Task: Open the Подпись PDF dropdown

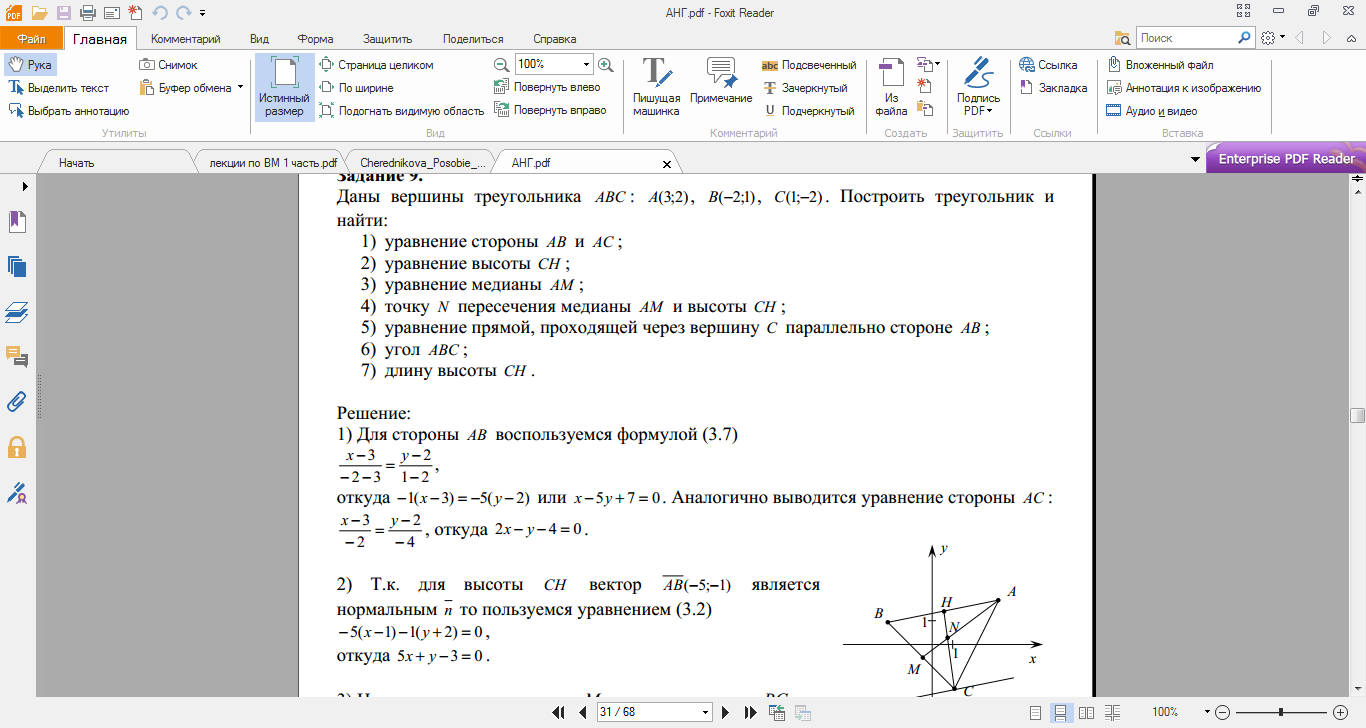Action: click(x=978, y=87)
